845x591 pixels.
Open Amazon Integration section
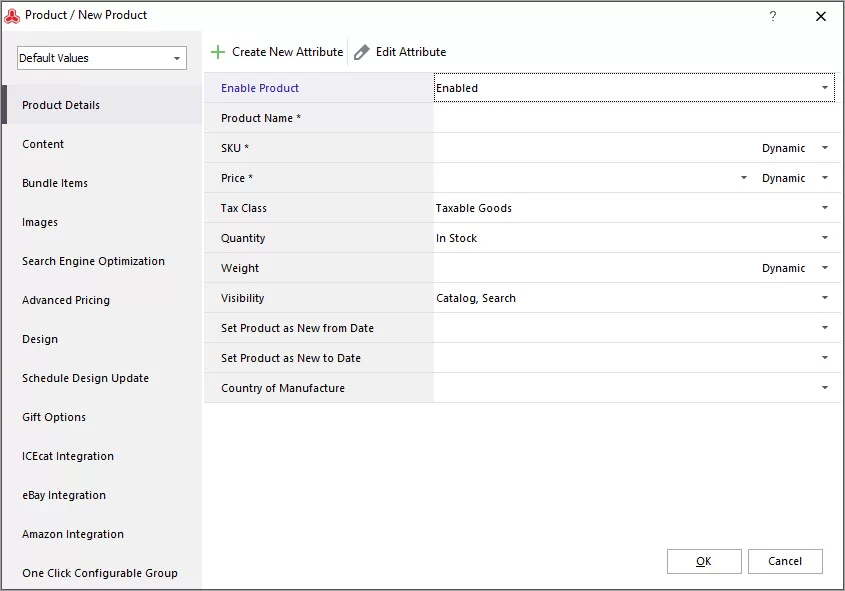pos(102,534)
